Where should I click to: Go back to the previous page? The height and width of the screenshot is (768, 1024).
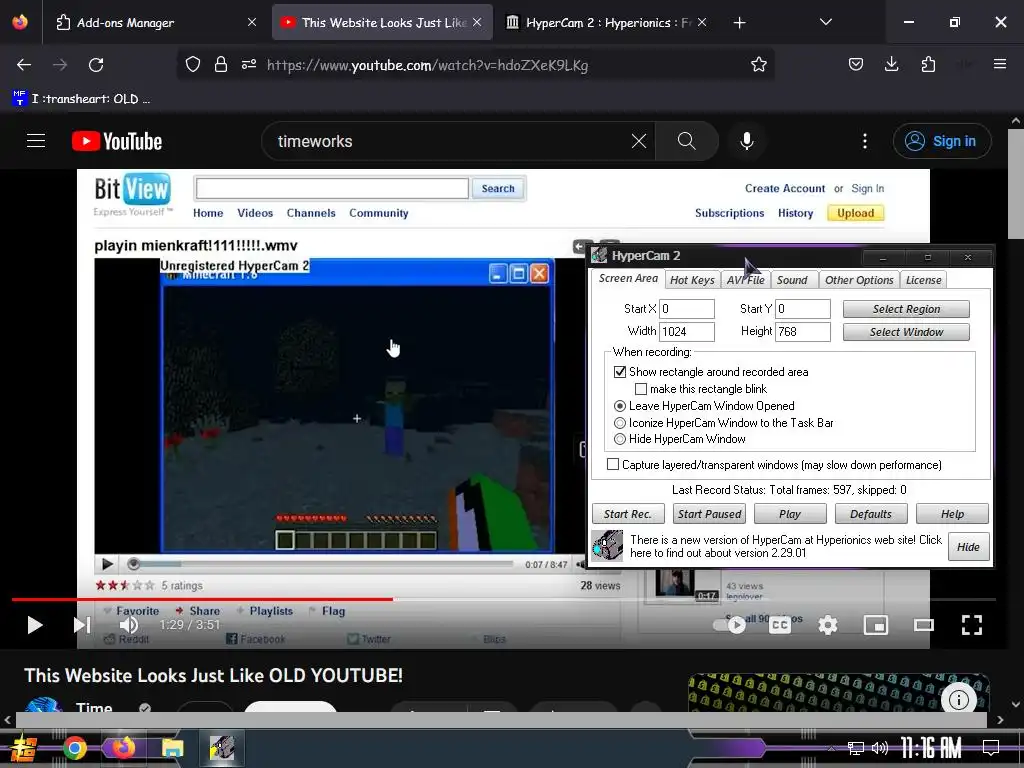pos(24,65)
